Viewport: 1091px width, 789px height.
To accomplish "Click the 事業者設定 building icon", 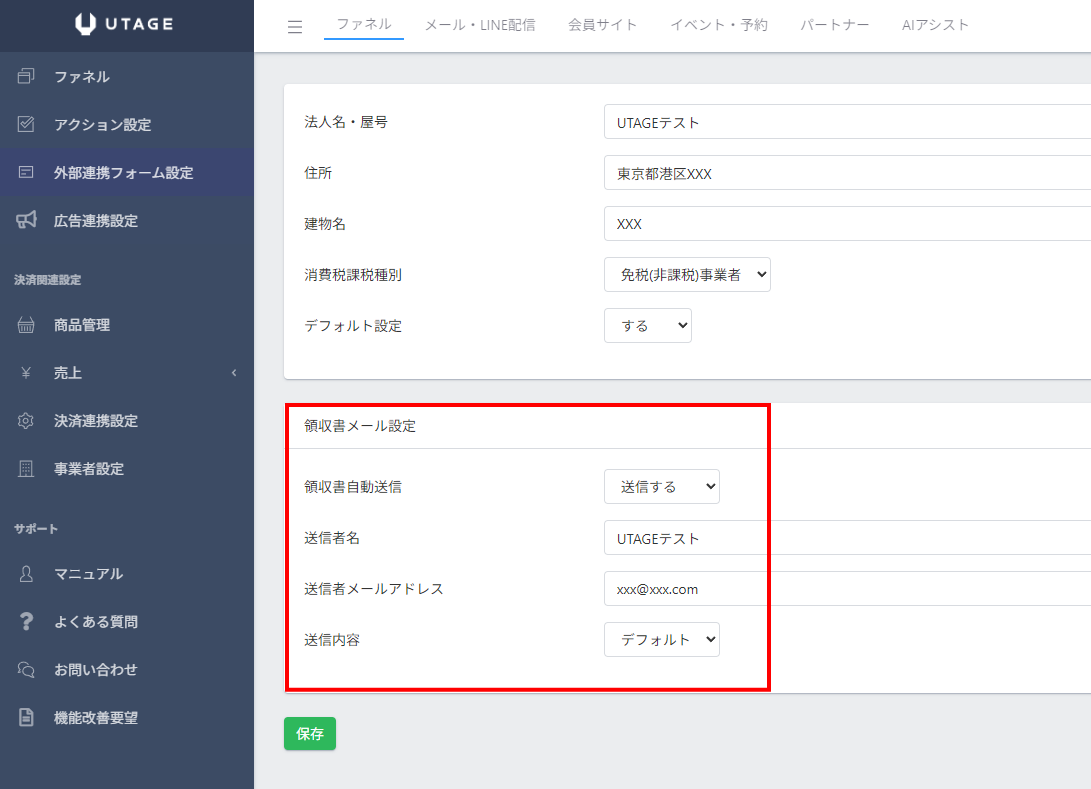I will [x=26, y=469].
